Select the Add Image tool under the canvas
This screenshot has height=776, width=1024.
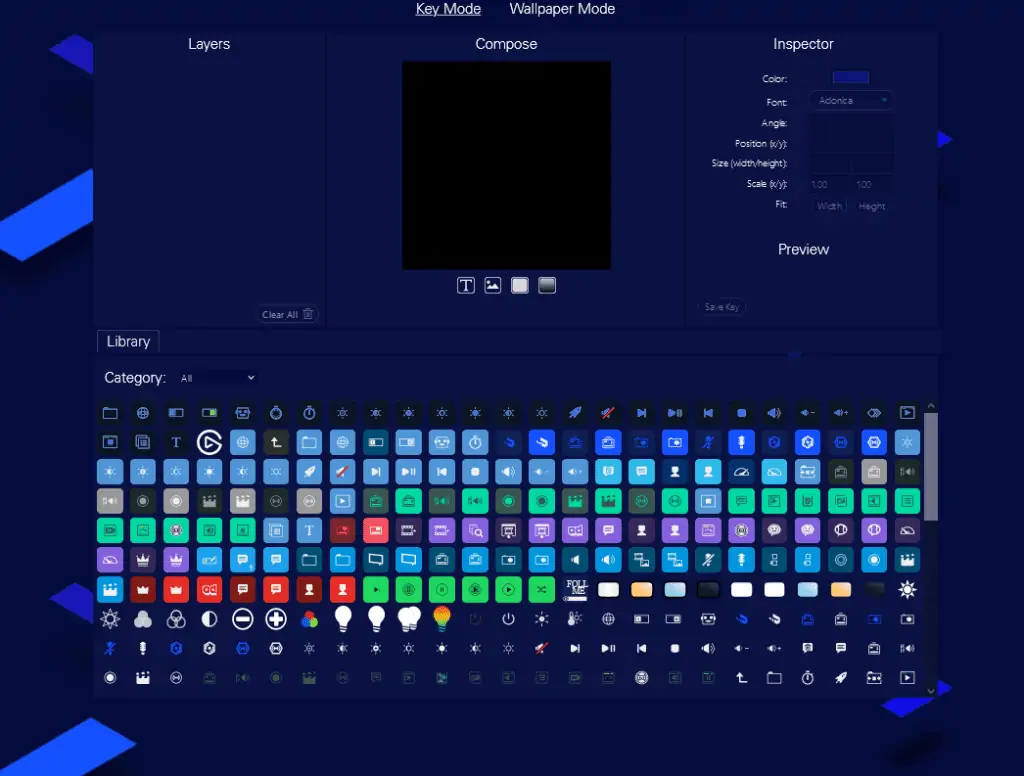point(492,285)
